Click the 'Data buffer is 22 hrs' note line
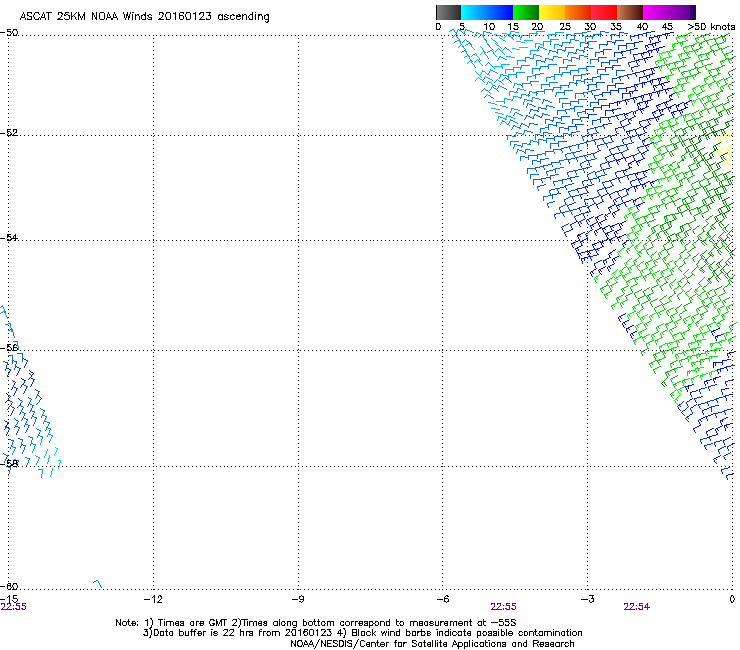Viewport: 740px width, 650px height. (x=362, y=633)
